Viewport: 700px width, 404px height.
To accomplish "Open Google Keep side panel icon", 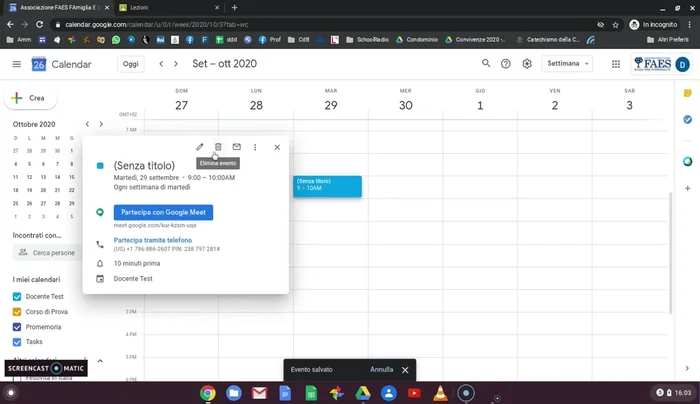I will 688,93.
